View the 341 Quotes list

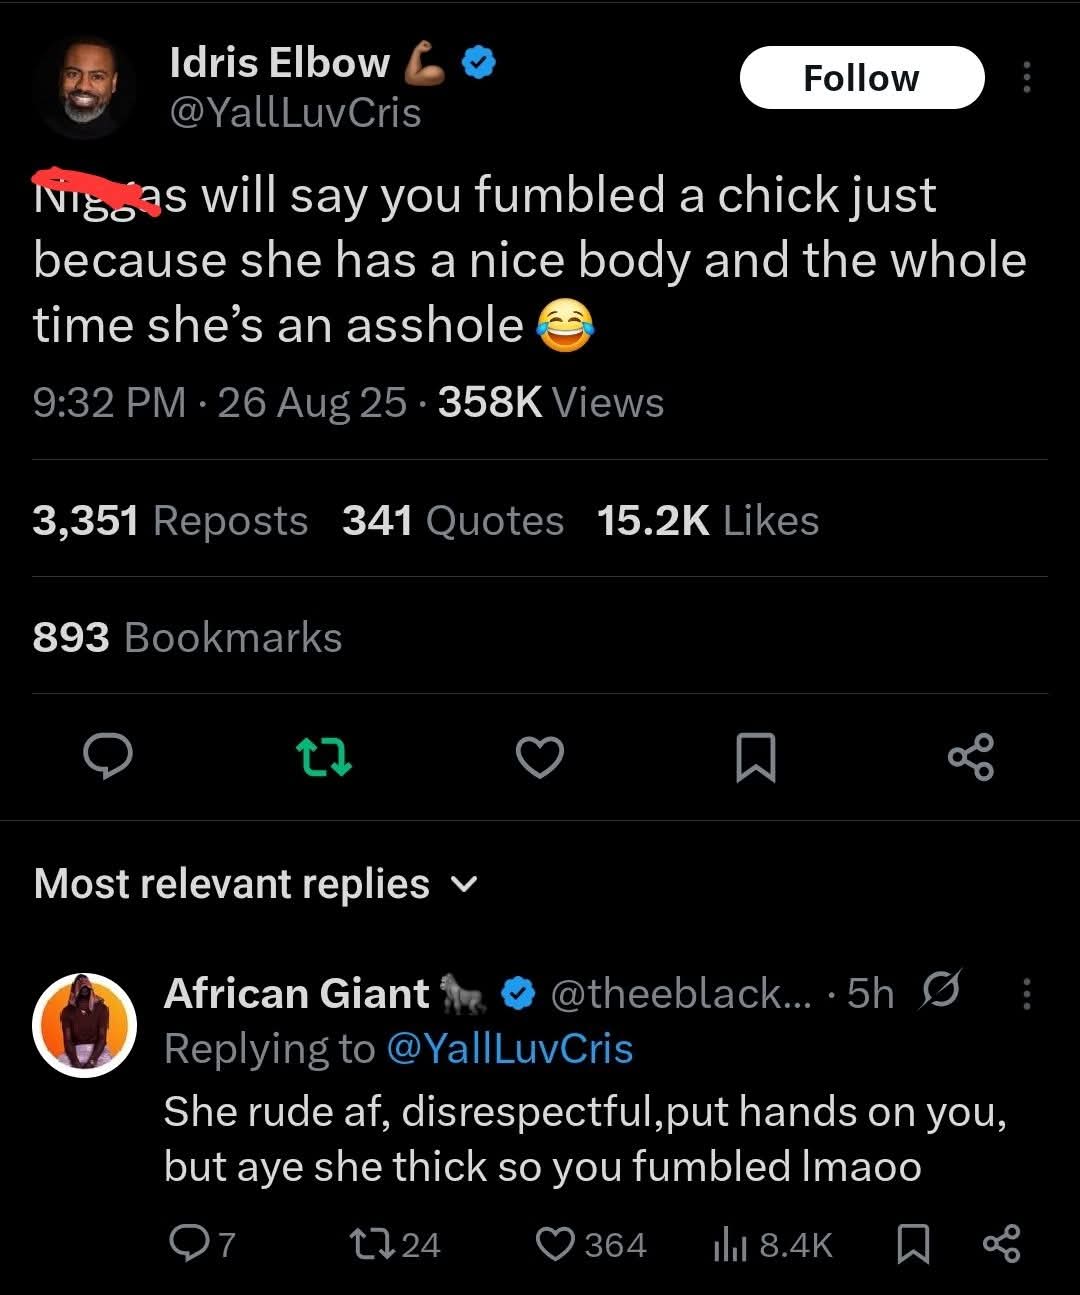point(453,521)
